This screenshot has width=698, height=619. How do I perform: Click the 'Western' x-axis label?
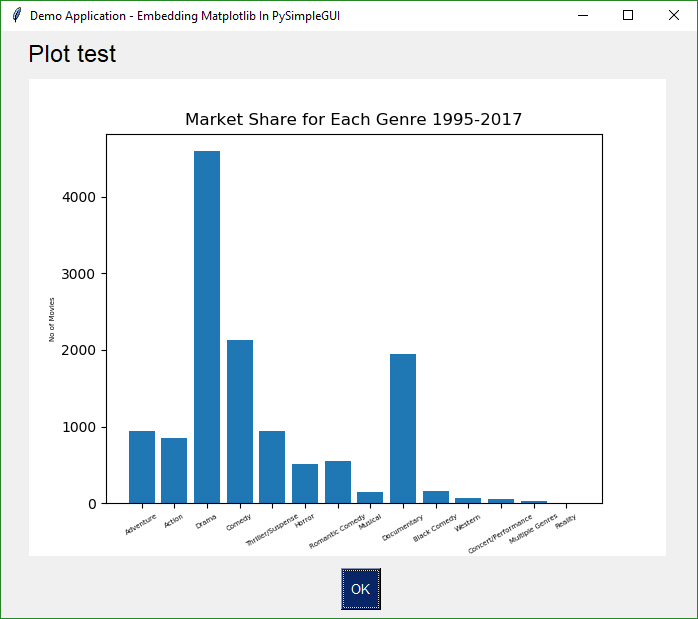coord(467,523)
